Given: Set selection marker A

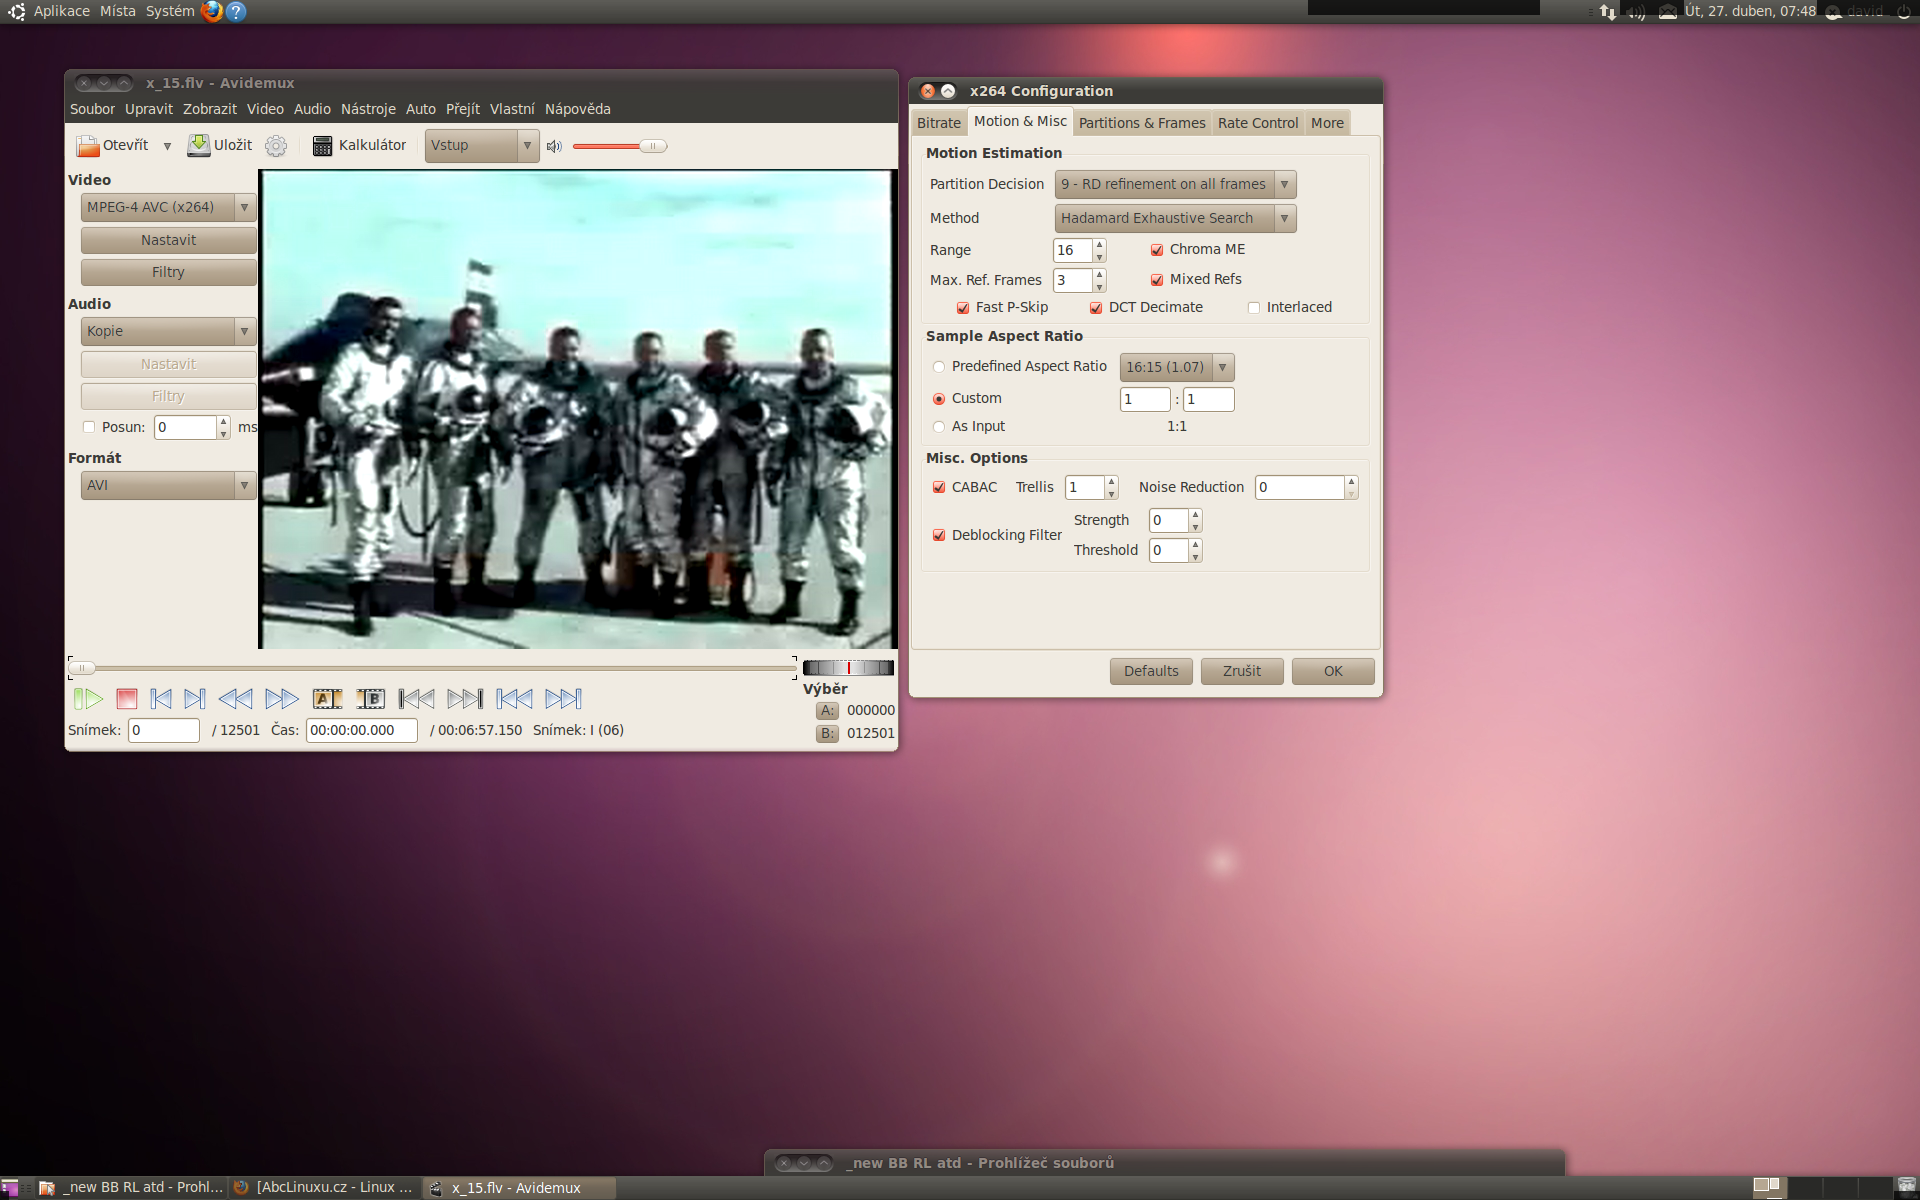Looking at the screenshot, I should coord(327,699).
